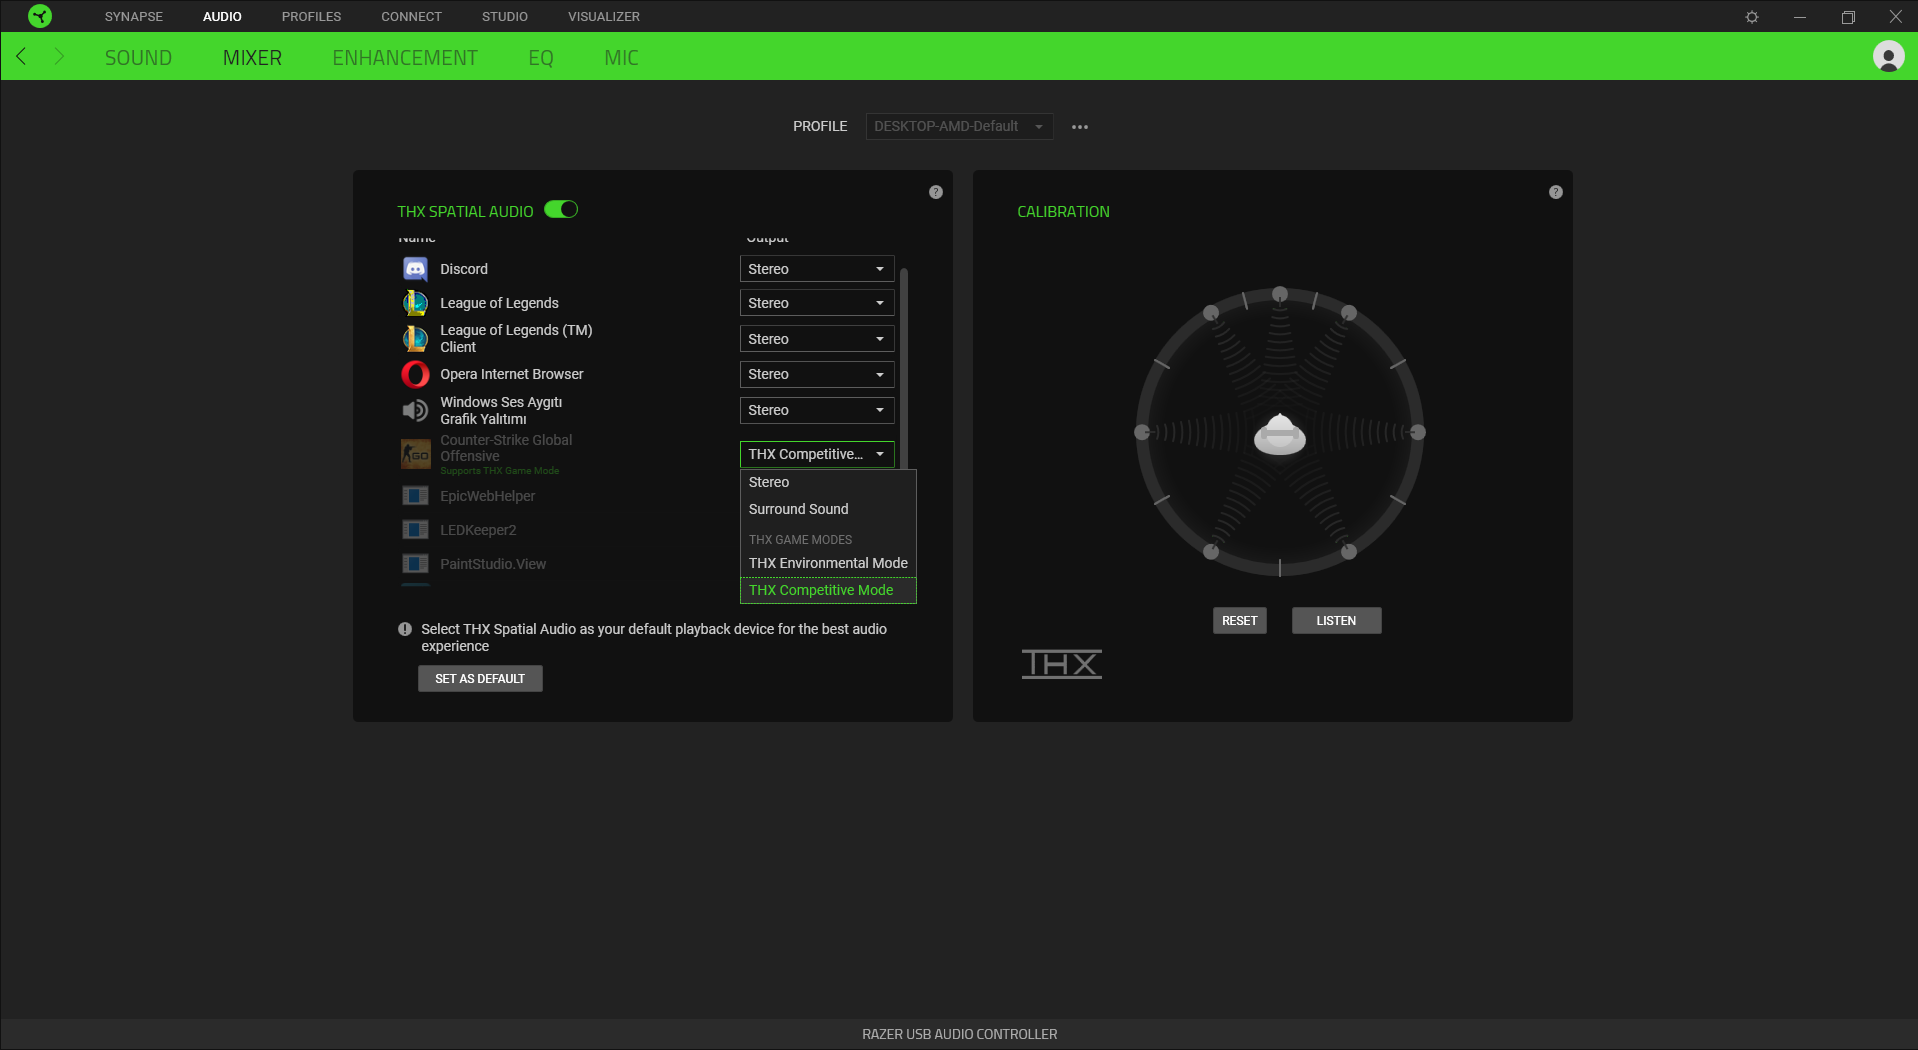
Task: Click the Windows Ses Aygıtı speaker icon
Action: tap(415, 410)
